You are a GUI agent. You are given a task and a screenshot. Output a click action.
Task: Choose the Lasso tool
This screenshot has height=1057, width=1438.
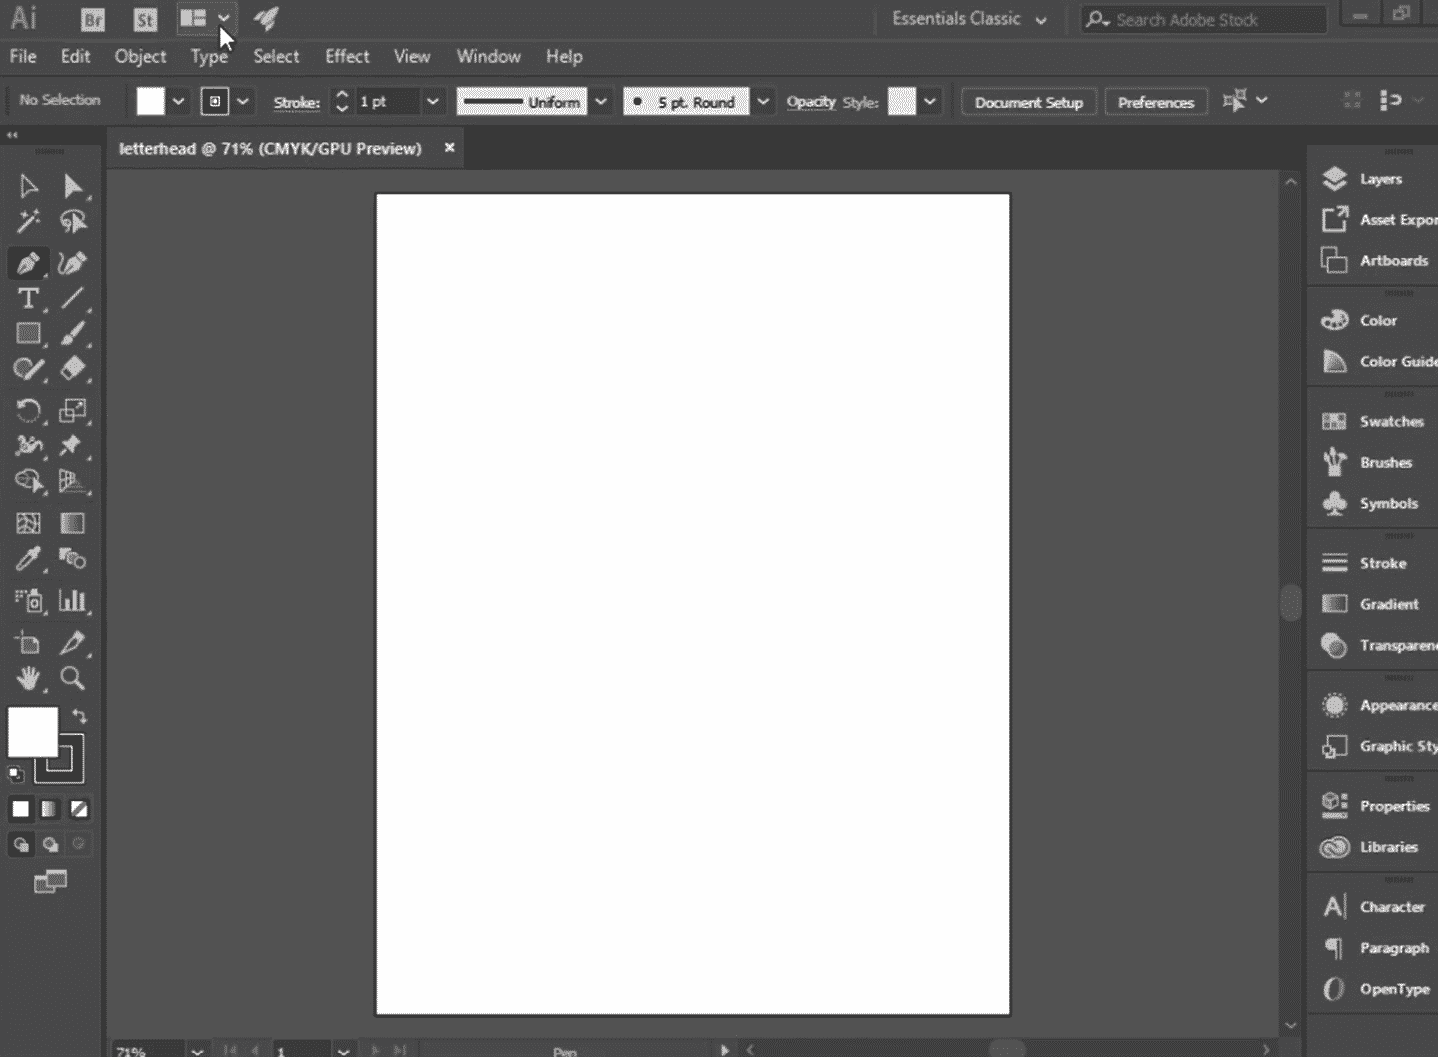click(73, 221)
